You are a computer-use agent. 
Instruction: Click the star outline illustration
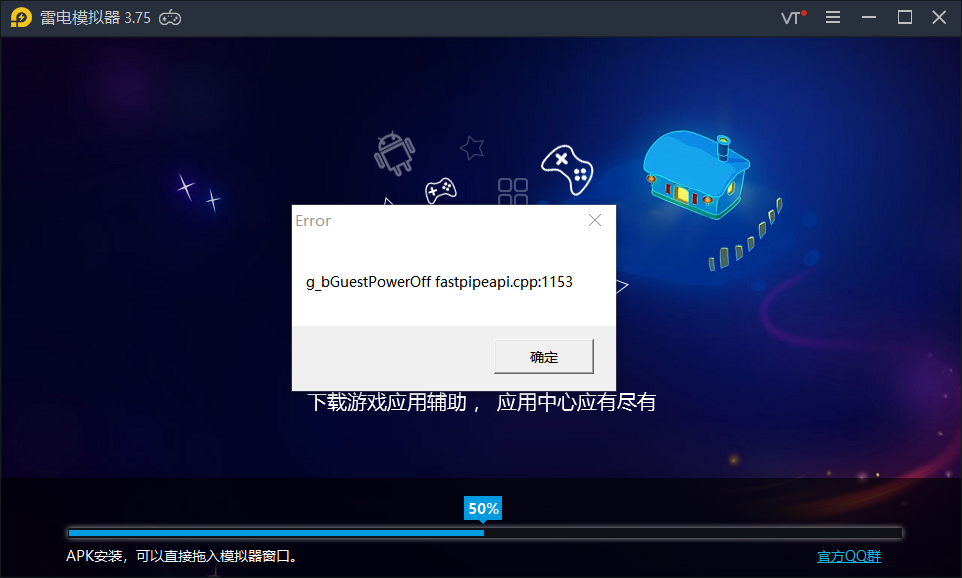[470, 146]
